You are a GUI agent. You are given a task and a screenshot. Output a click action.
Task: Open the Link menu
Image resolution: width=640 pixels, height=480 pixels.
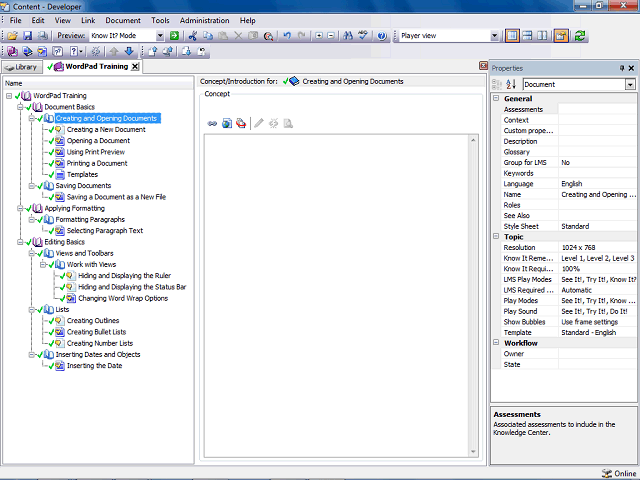click(88, 20)
